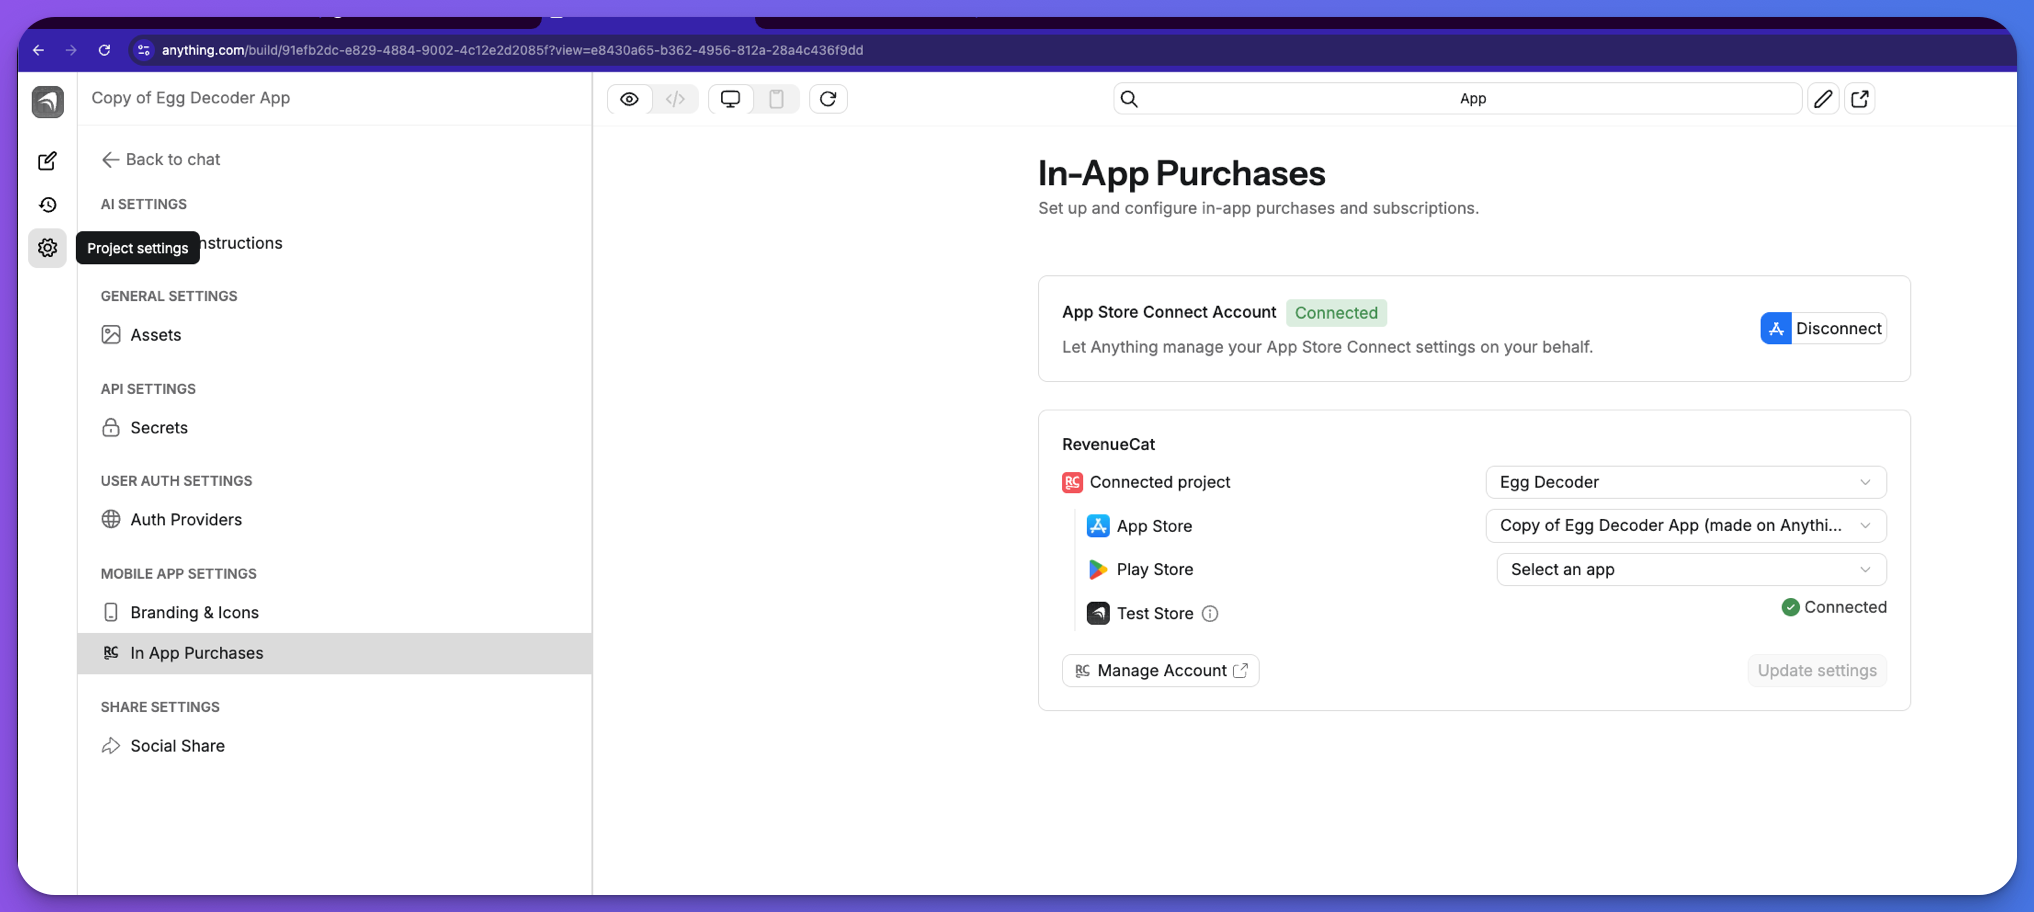Select mobile preview mode
2034x912 pixels.
tap(776, 99)
